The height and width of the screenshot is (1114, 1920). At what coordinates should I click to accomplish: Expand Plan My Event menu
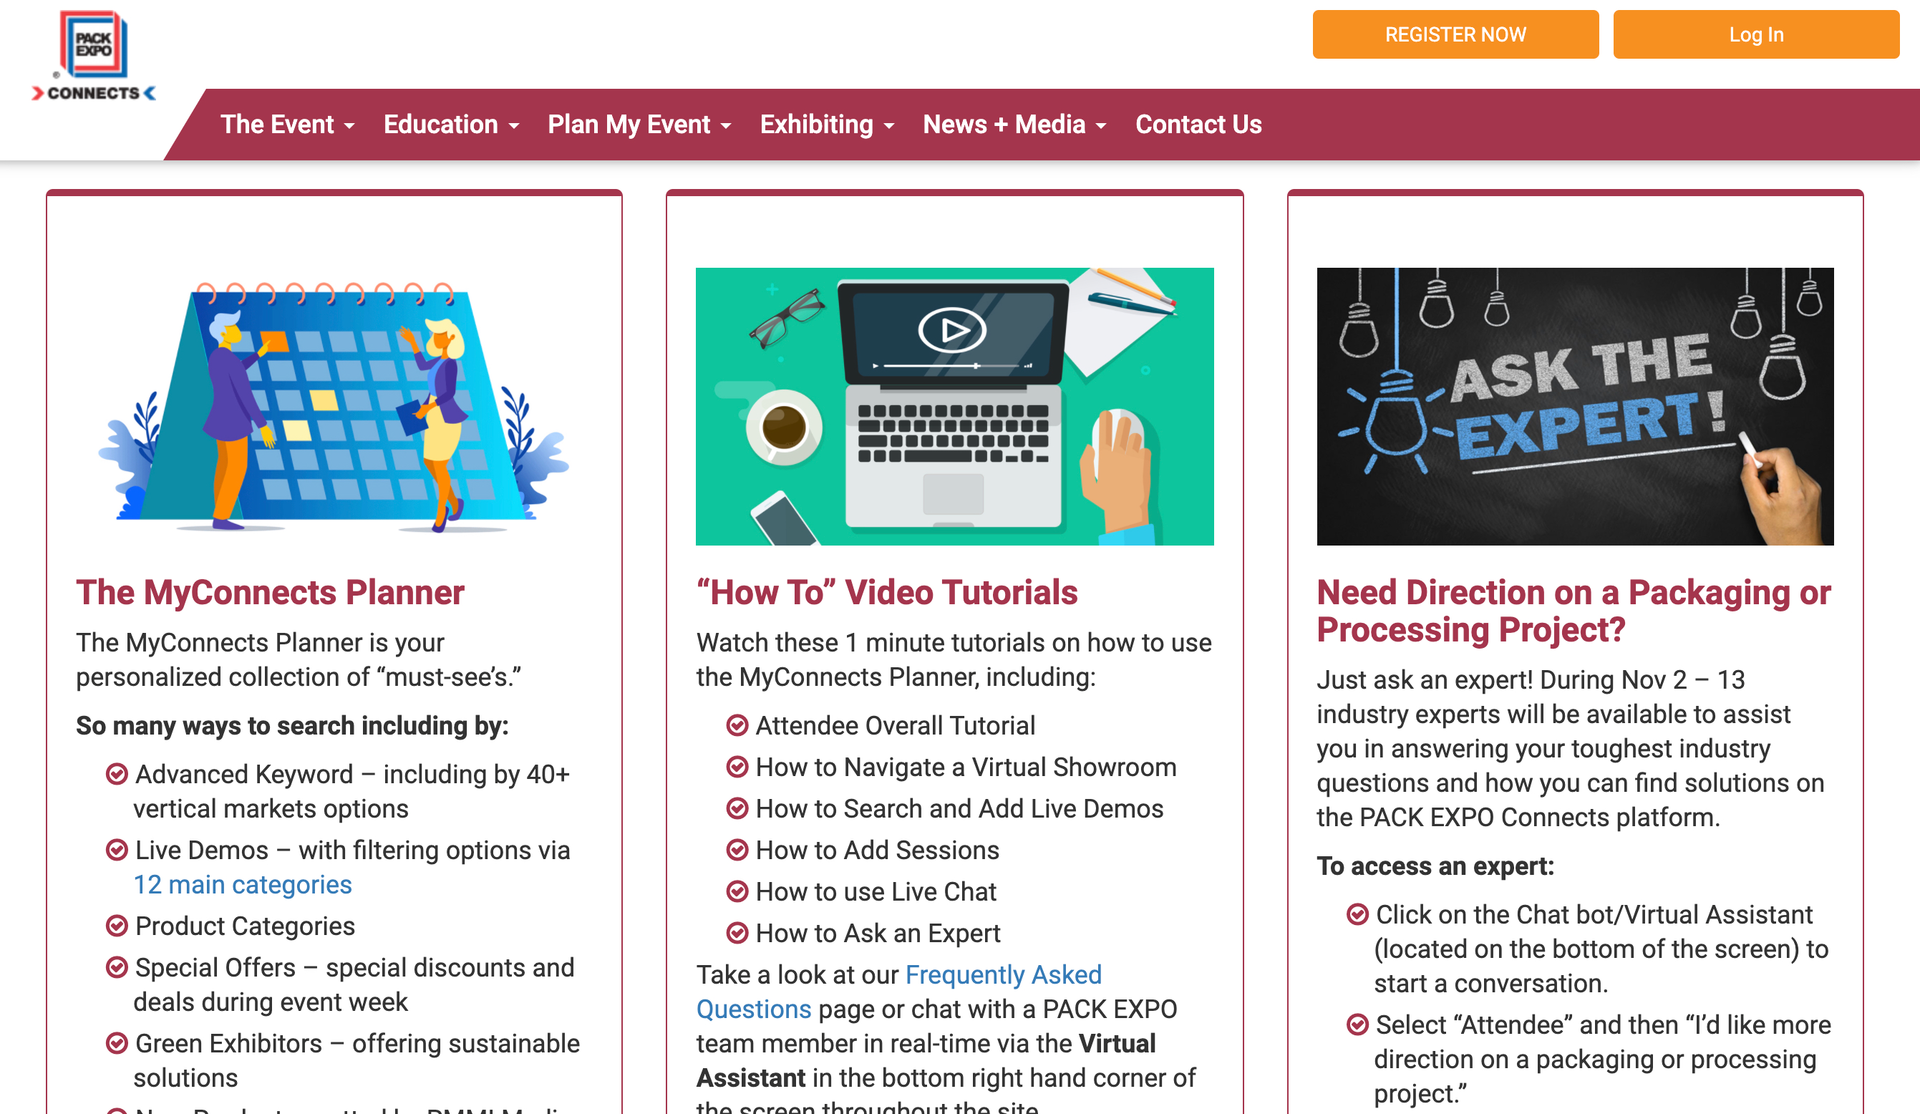[639, 125]
